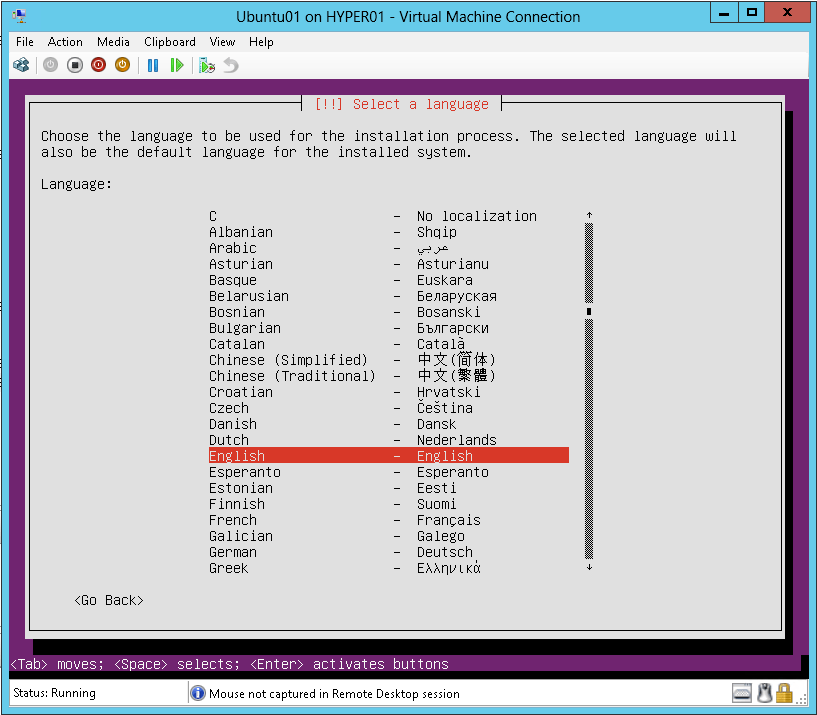The width and height of the screenshot is (817, 715).
Task: Select Estonian language row
Action: tap(389, 488)
